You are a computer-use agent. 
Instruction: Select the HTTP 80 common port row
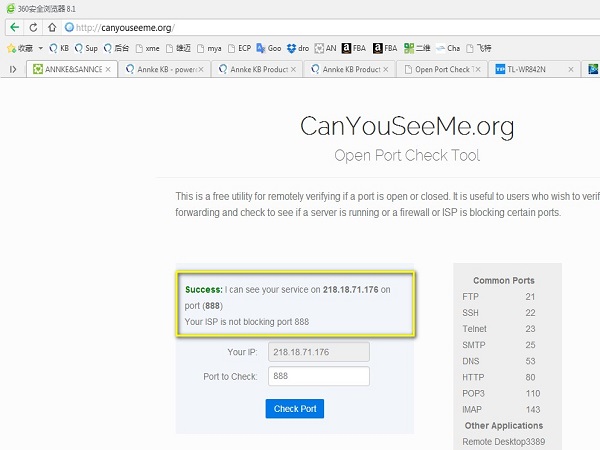[x=499, y=377]
